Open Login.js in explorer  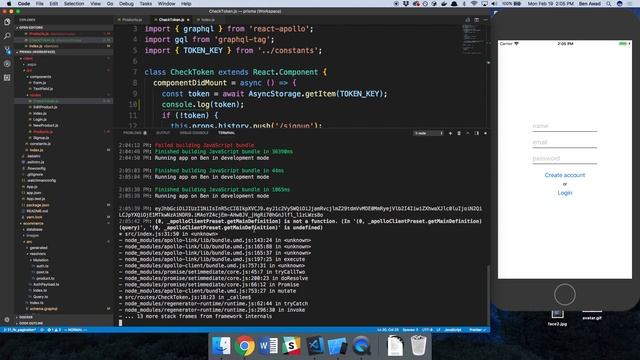pyautogui.click(x=40, y=119)
